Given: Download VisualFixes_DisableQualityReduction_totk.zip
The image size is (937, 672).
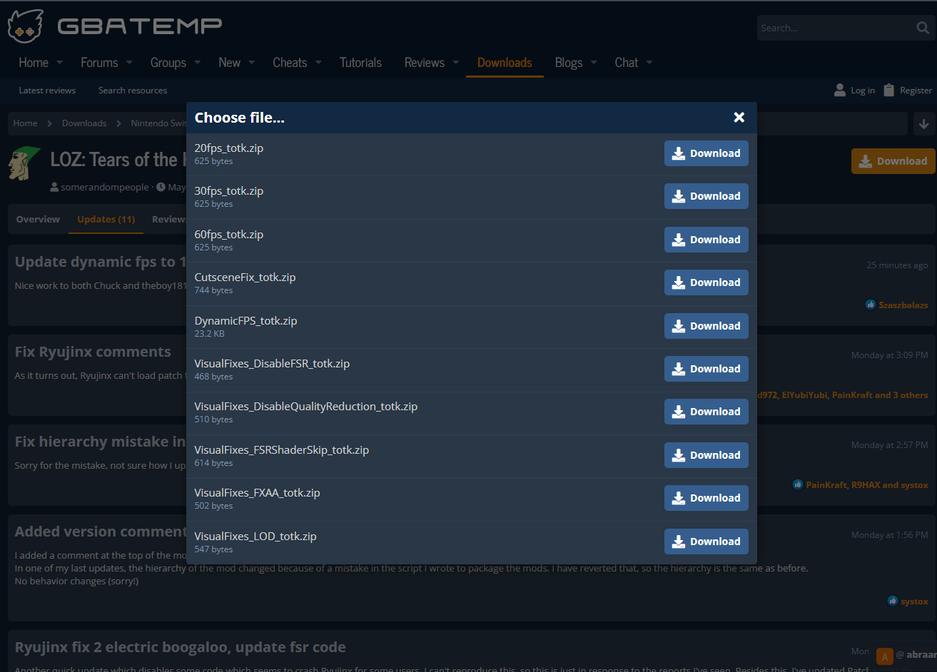Looking at the screenshot, I should coord(706,412).
